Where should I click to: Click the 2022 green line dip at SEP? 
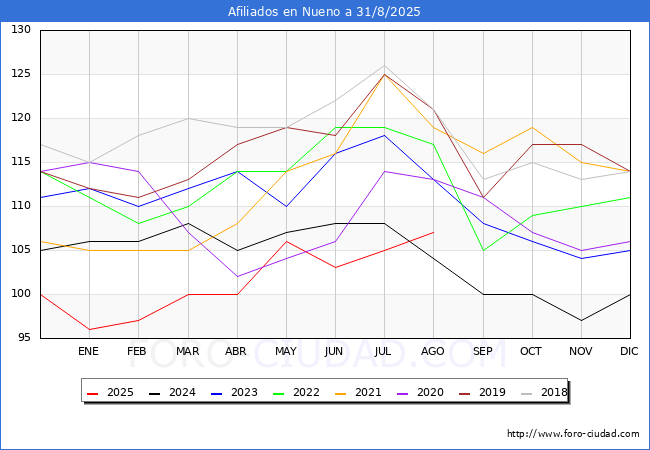point(483,250)
